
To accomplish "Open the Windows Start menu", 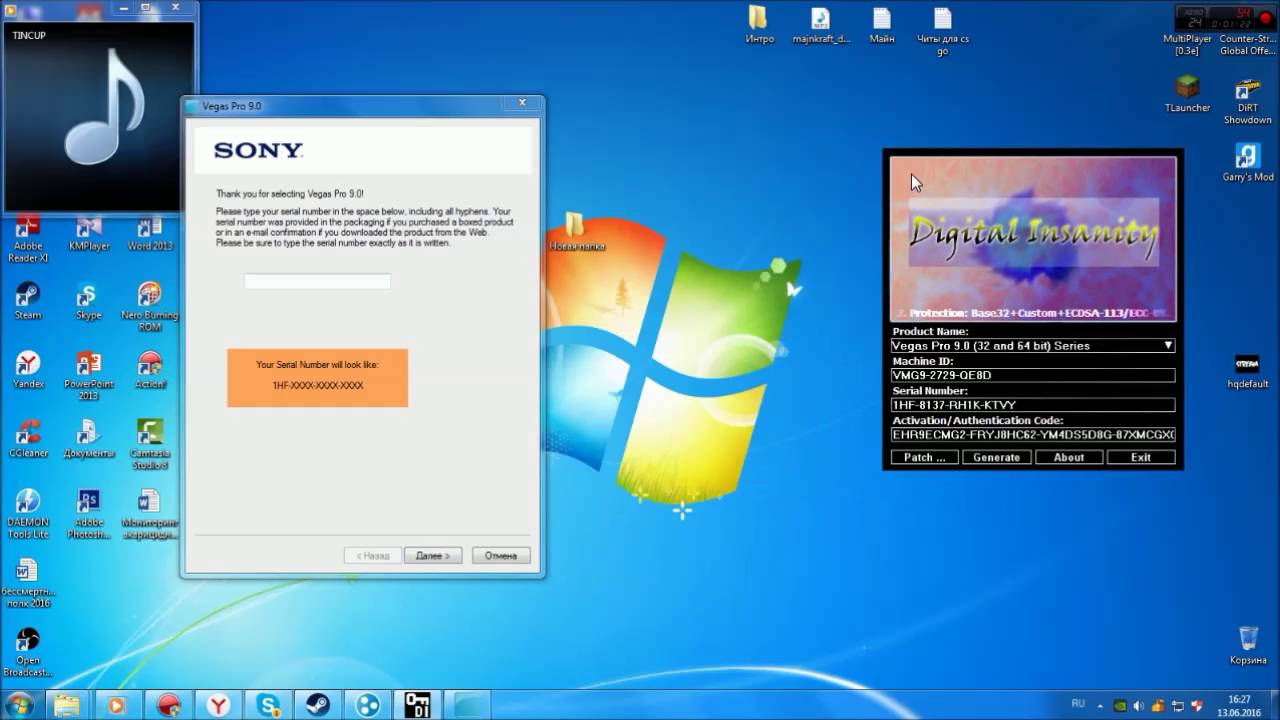I will coord(19,705).
